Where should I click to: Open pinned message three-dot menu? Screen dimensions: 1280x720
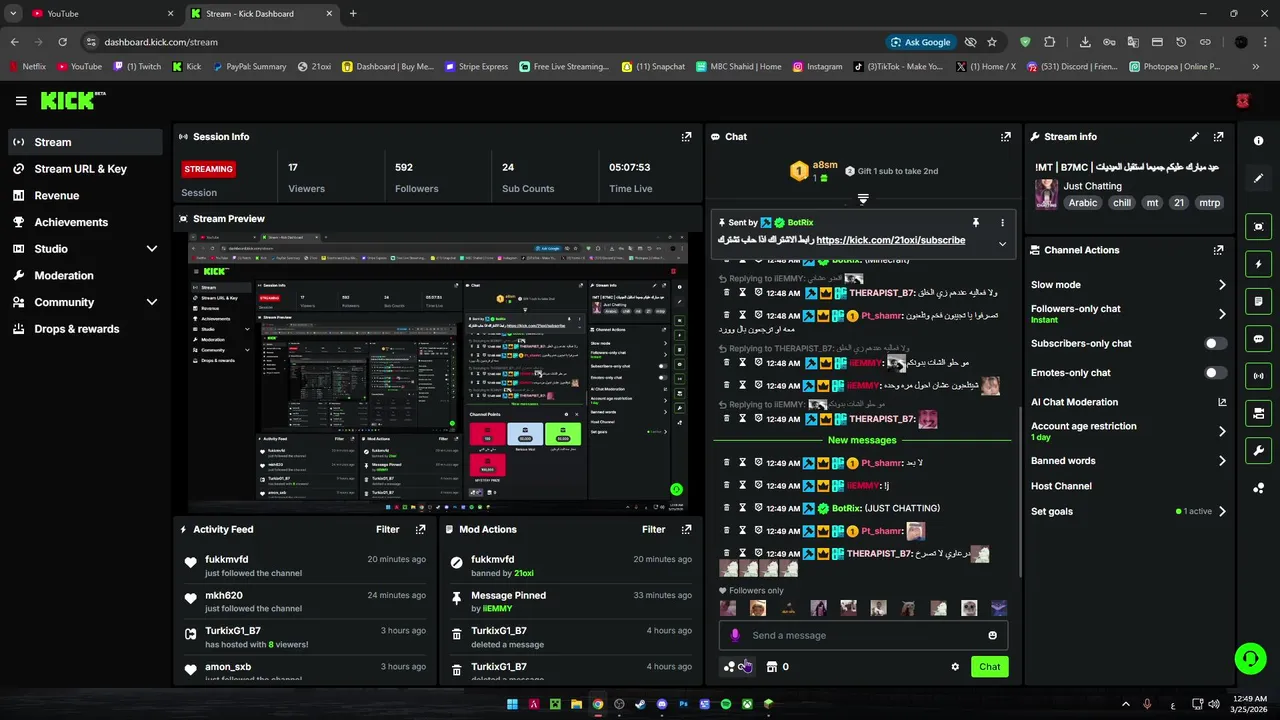click(1002, 223)
